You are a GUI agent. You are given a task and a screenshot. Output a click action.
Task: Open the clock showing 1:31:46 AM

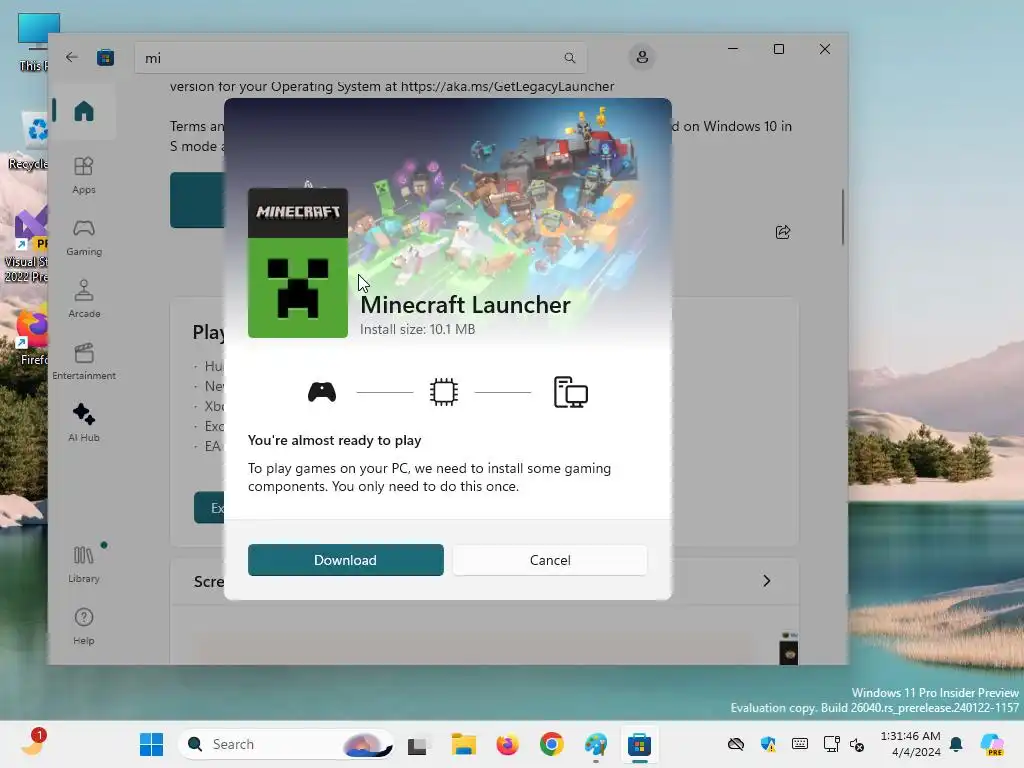pos(910,744)
